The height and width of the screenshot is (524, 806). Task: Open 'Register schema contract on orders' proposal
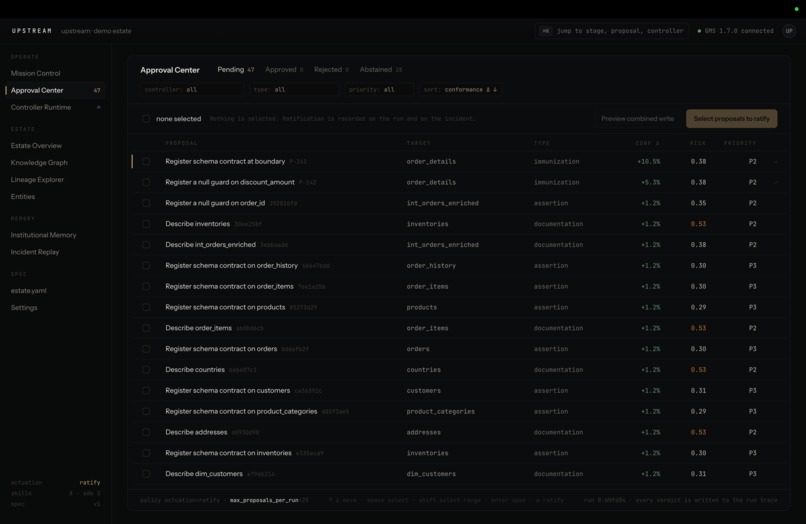tap(221, 349)
